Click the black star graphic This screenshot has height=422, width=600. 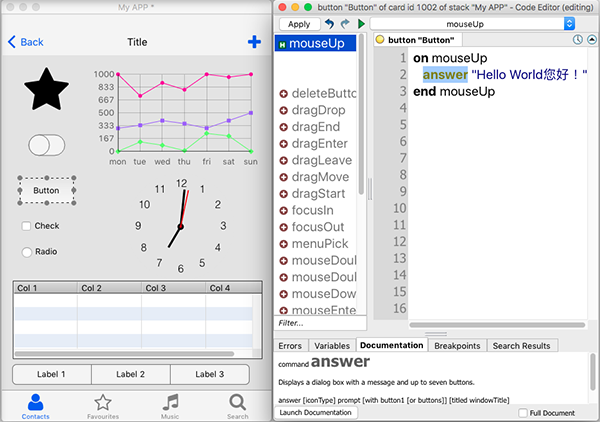coord(46,90)
